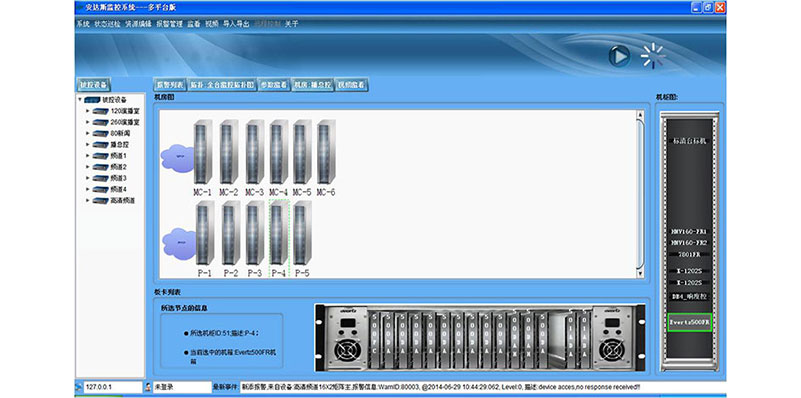Switch to the 参数监看 tab
Screen dimensions: 801x398
coord(274,85)
